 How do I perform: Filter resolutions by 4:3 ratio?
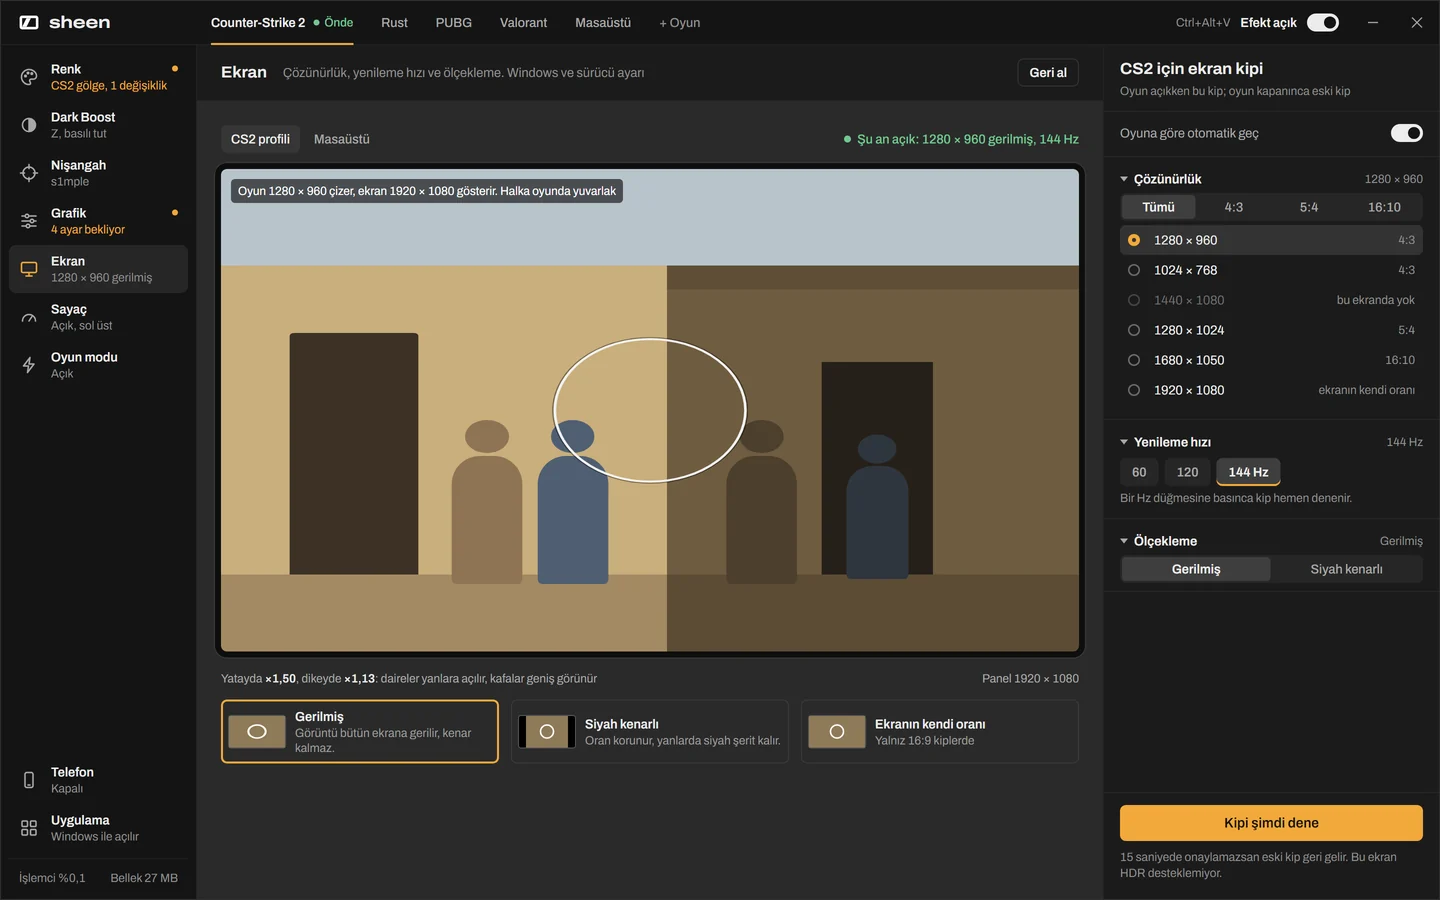pos(1234,207)
